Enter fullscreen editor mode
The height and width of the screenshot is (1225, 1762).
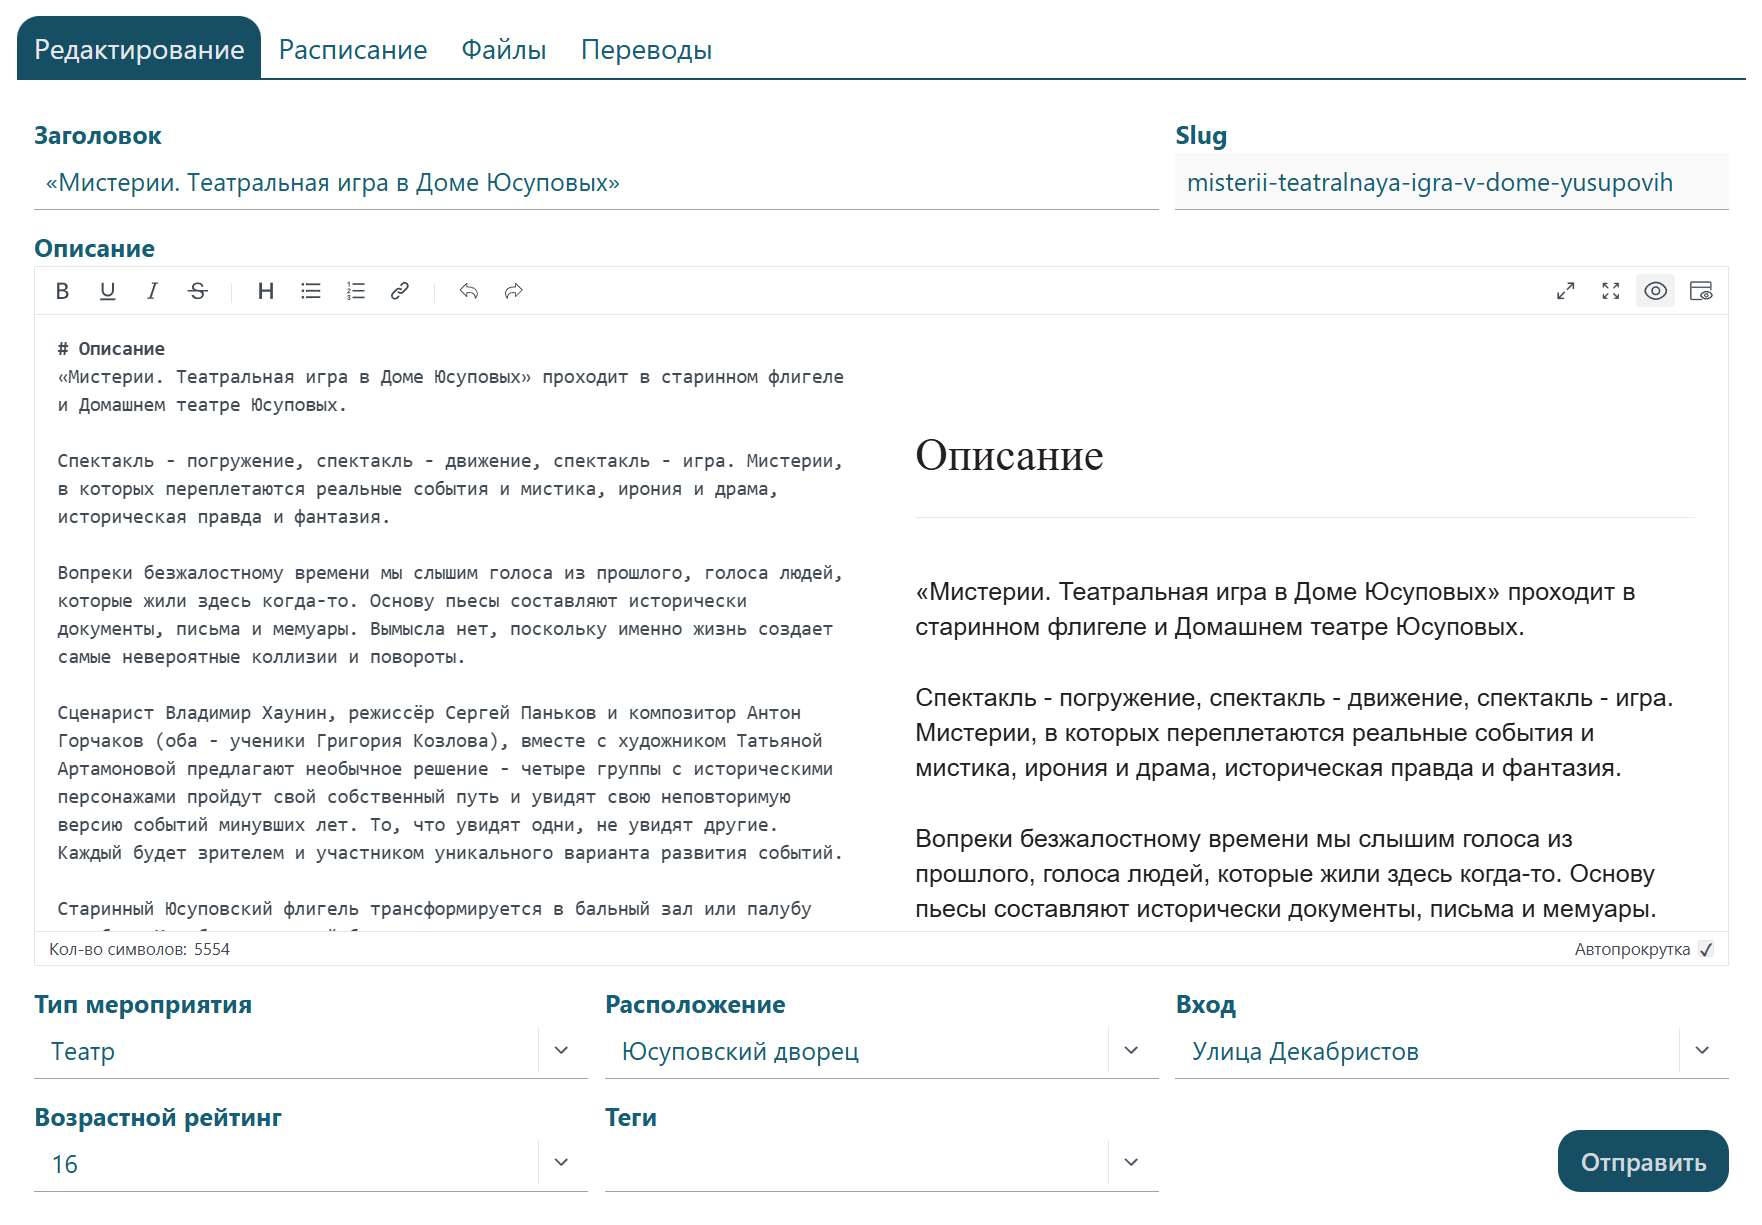pyautogui.click(x=1610, y=291)
